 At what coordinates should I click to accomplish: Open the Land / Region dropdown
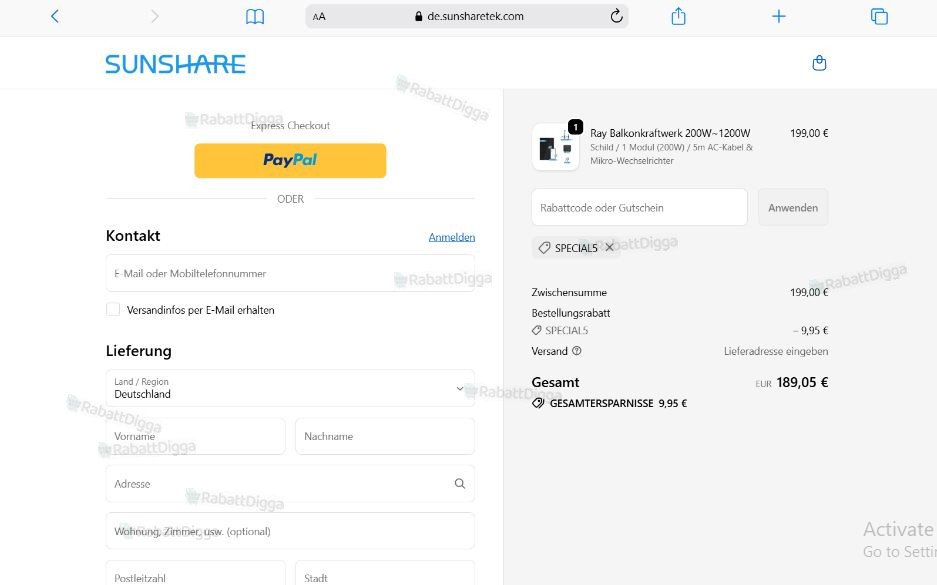(x=290, y=388)
